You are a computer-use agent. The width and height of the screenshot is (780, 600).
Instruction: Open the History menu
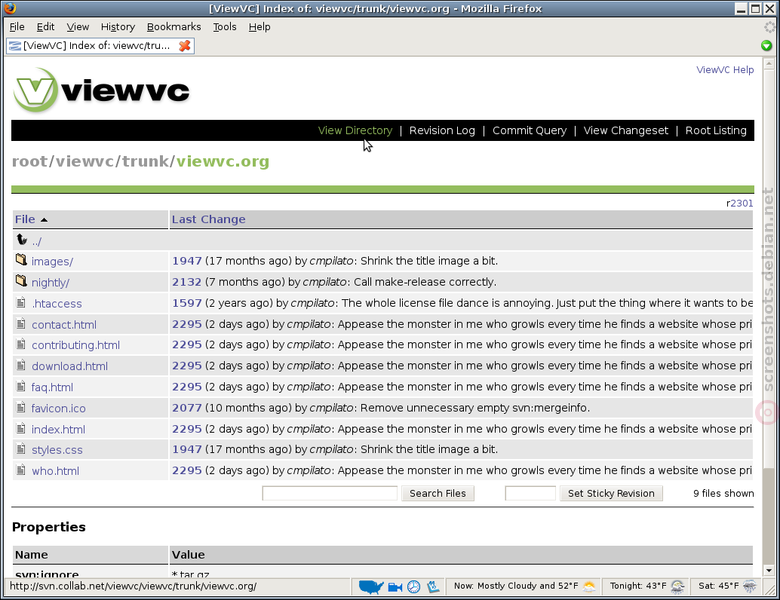(x=118, y=27)
